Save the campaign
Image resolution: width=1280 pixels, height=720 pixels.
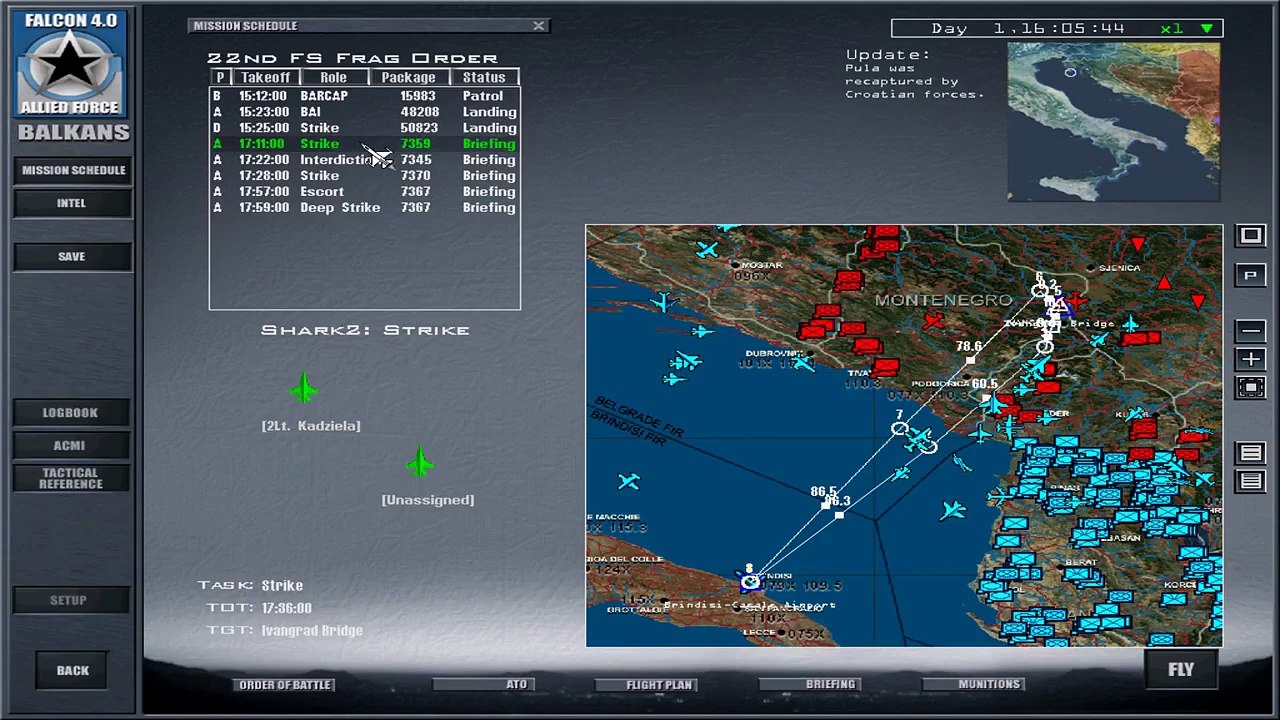click(72, 256)
